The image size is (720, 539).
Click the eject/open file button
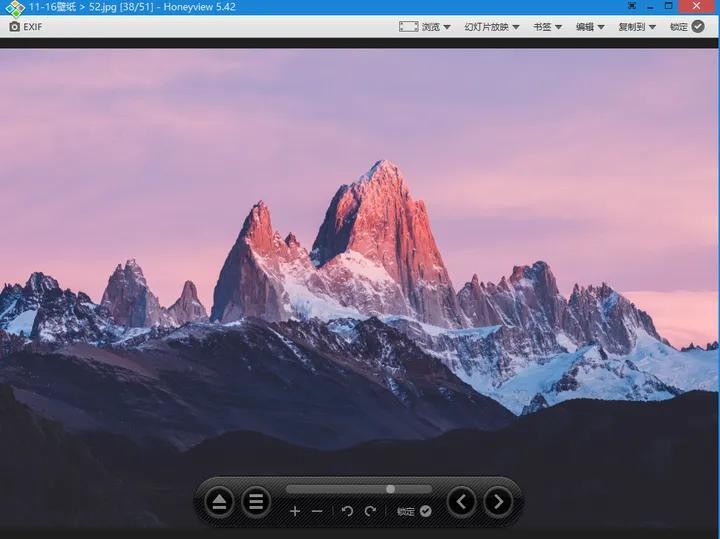[x=219, y=502]
